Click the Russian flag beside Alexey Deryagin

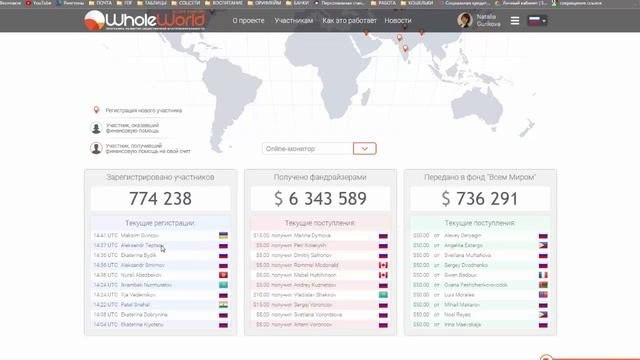pos(543,236)
